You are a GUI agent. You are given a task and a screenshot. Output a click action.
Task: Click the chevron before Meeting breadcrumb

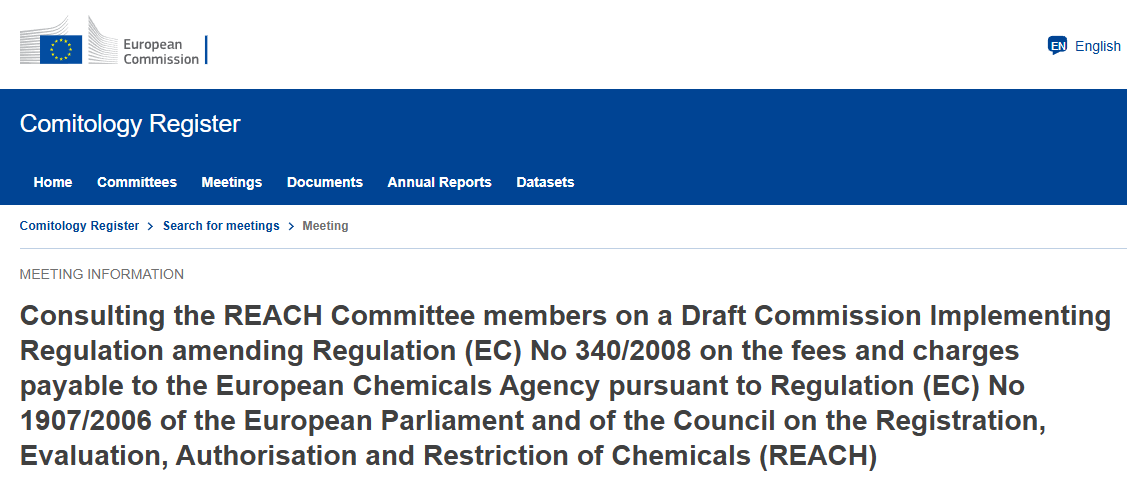pyautogui.click(x=291, y=226)
